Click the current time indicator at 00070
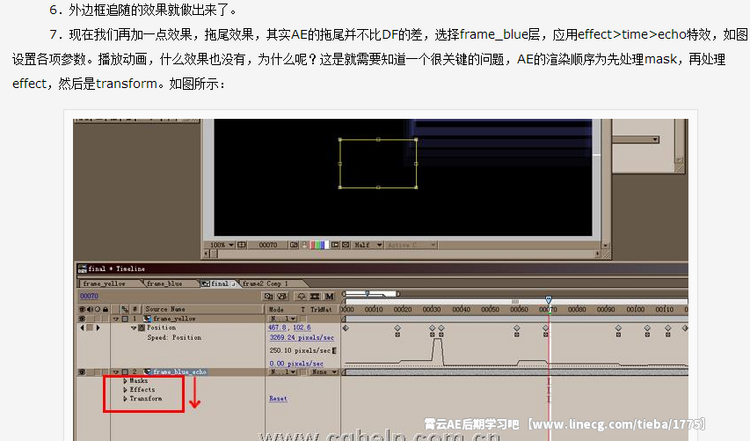750x441 pixels. [549, 300]
